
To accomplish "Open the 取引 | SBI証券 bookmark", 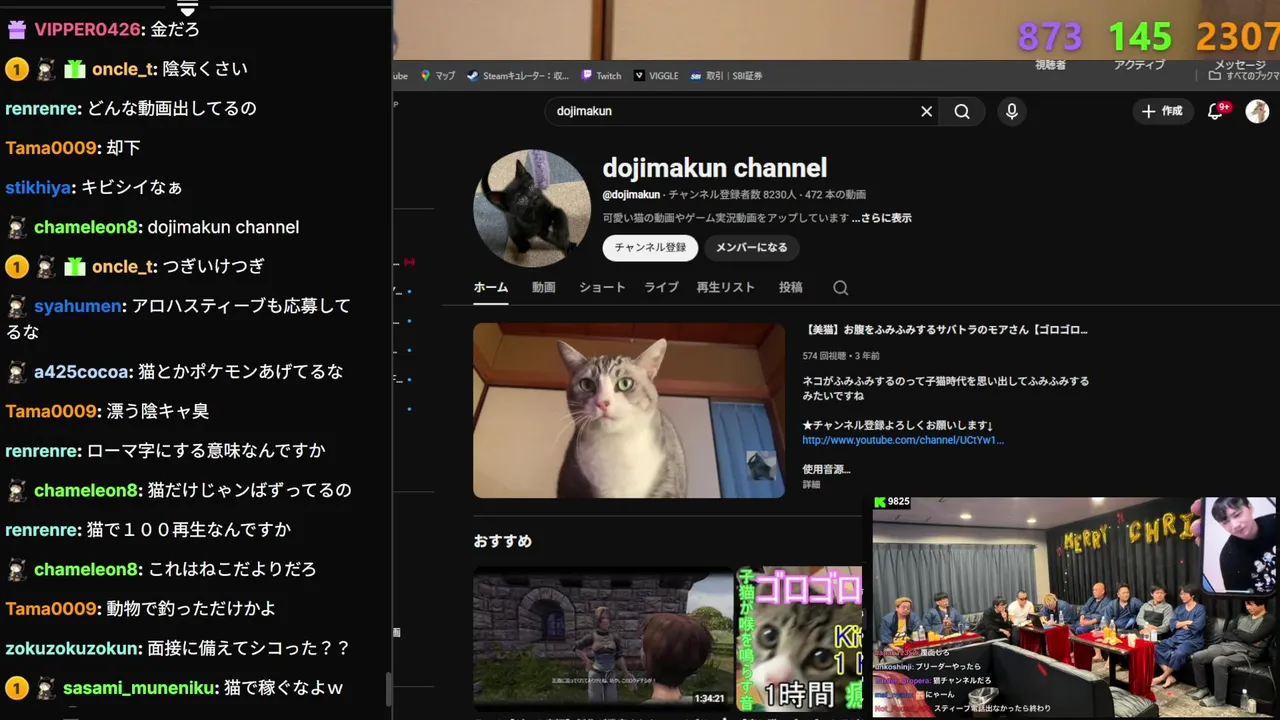I will (726, 75).
